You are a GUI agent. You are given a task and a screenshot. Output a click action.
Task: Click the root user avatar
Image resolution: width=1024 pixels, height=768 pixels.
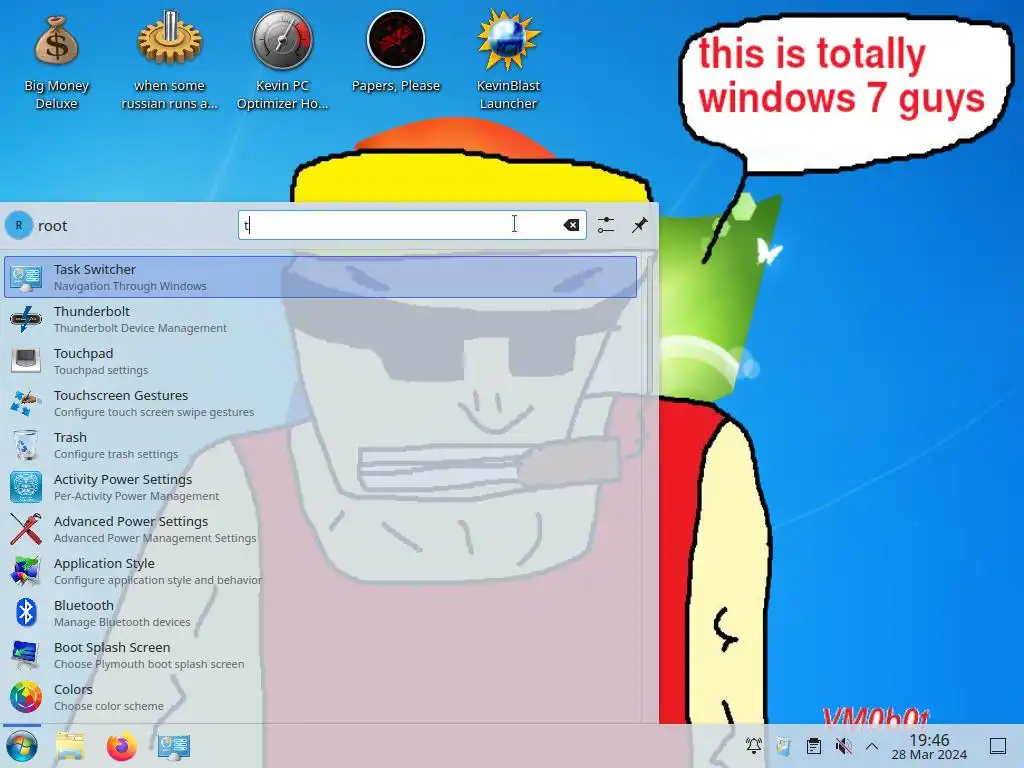[19, 225]
